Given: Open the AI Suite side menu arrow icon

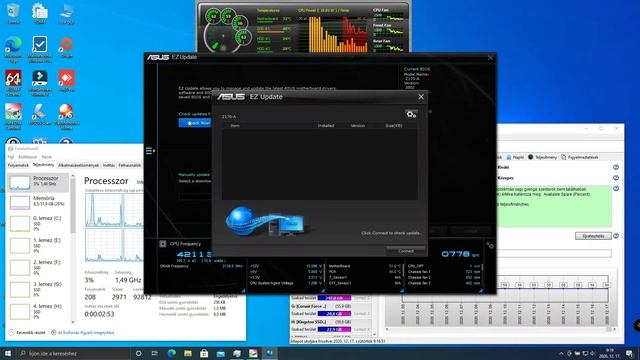Looking at the screenshot, I should pyautogui.click(x=150, y=151).
